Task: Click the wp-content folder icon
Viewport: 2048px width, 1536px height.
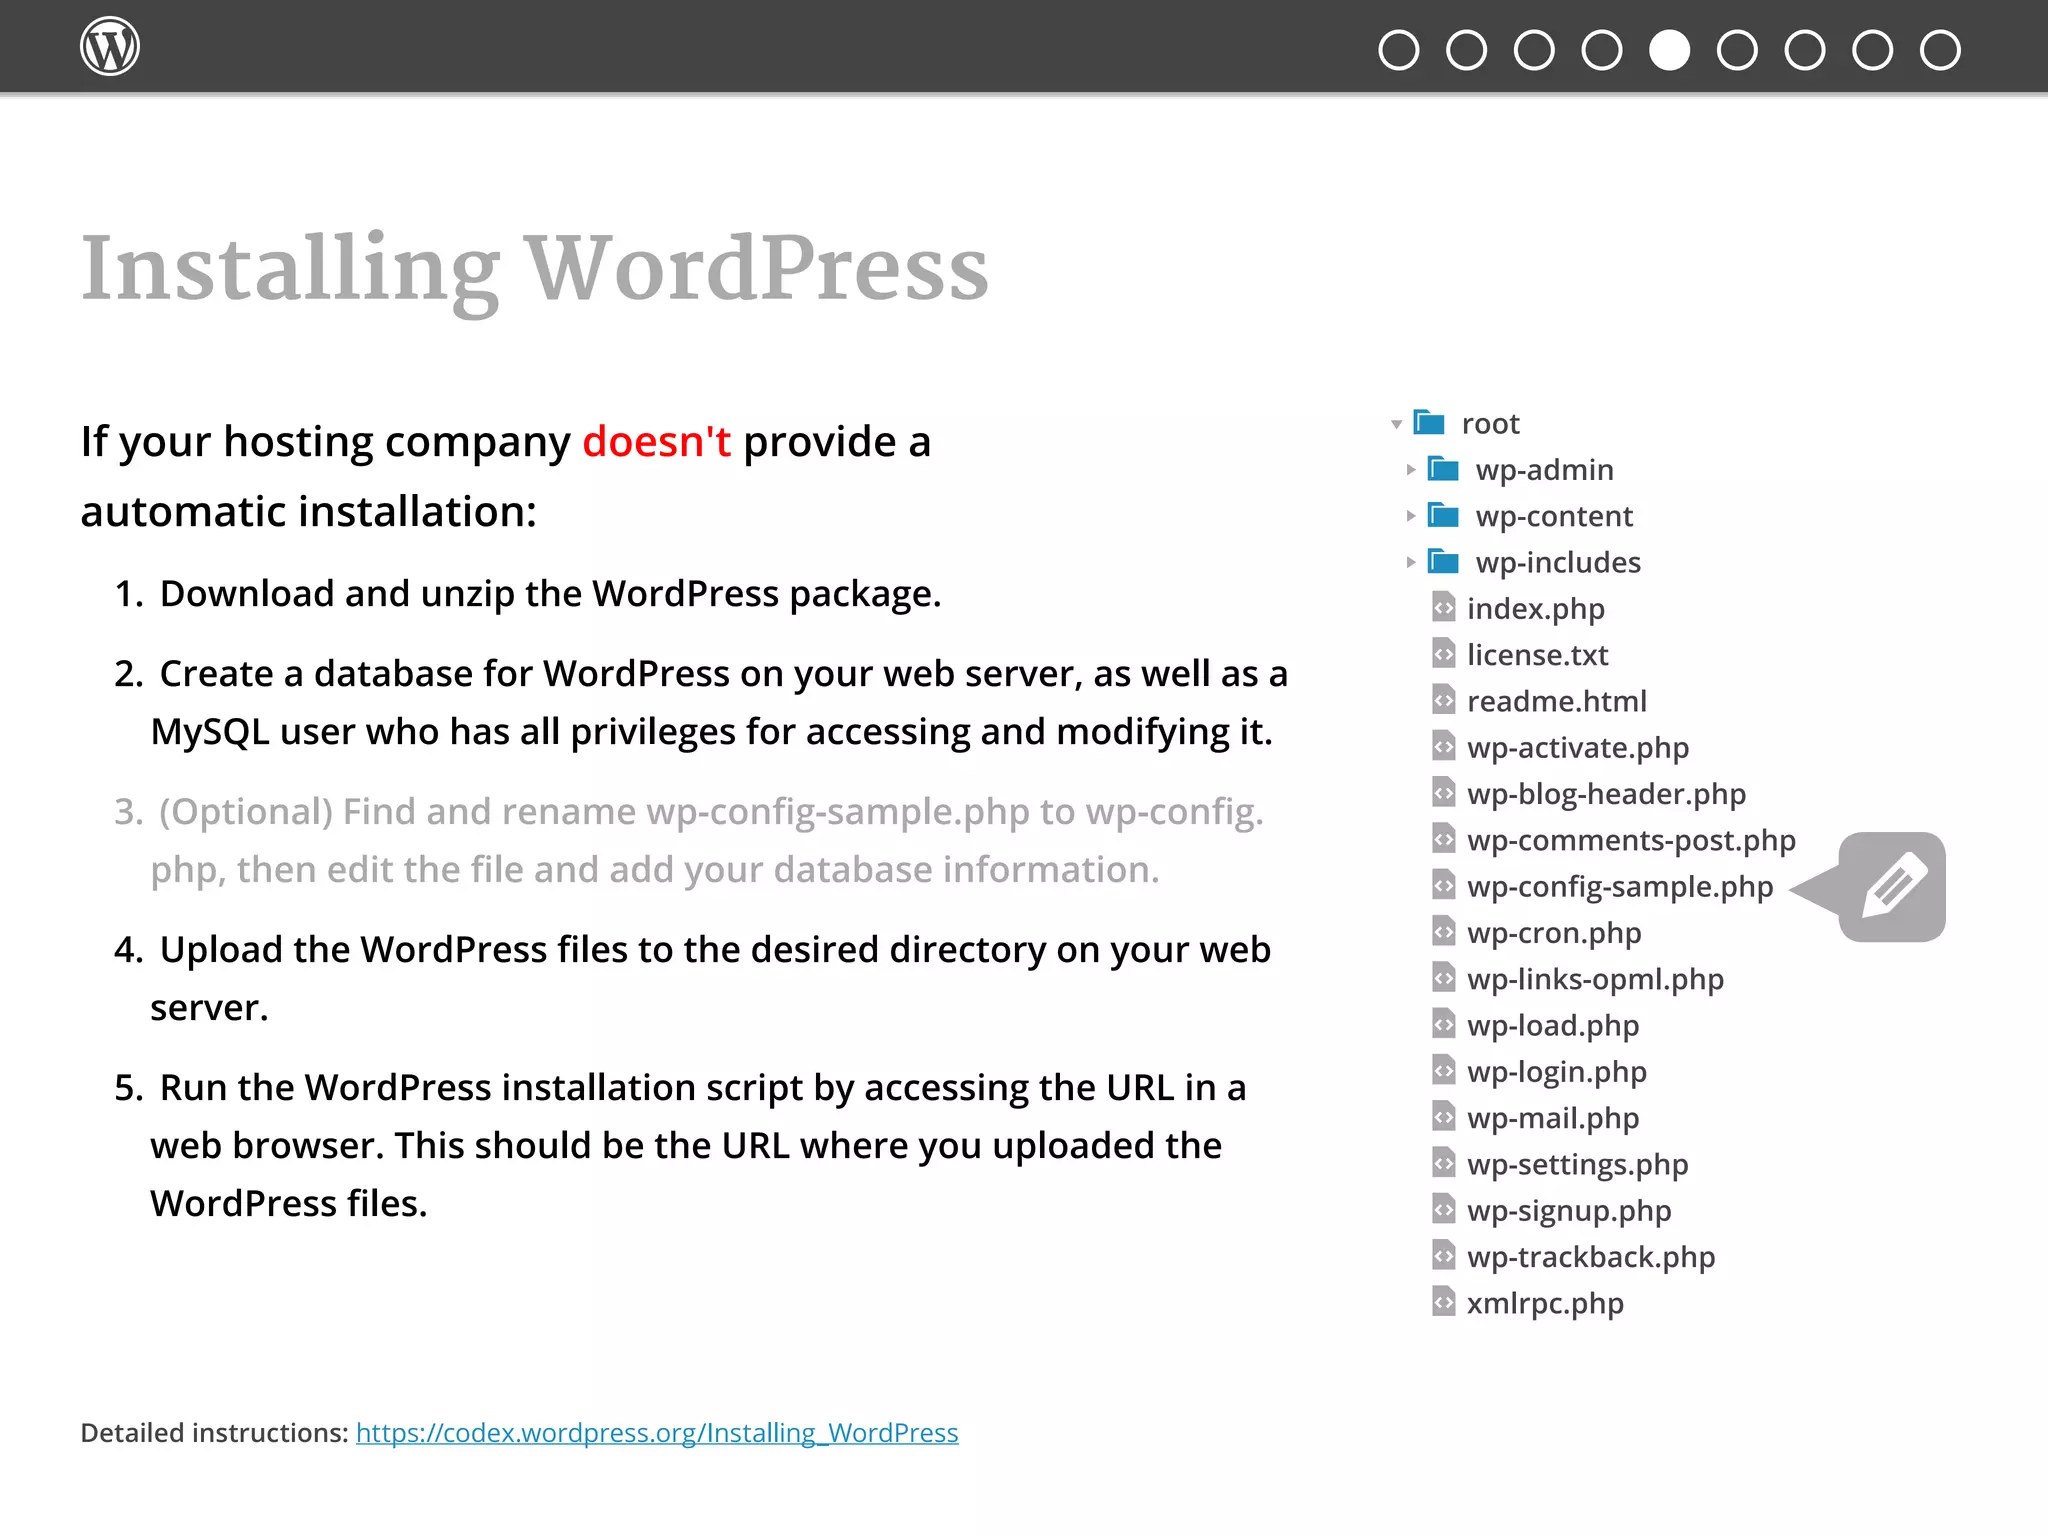Action: click(1443, 514)
